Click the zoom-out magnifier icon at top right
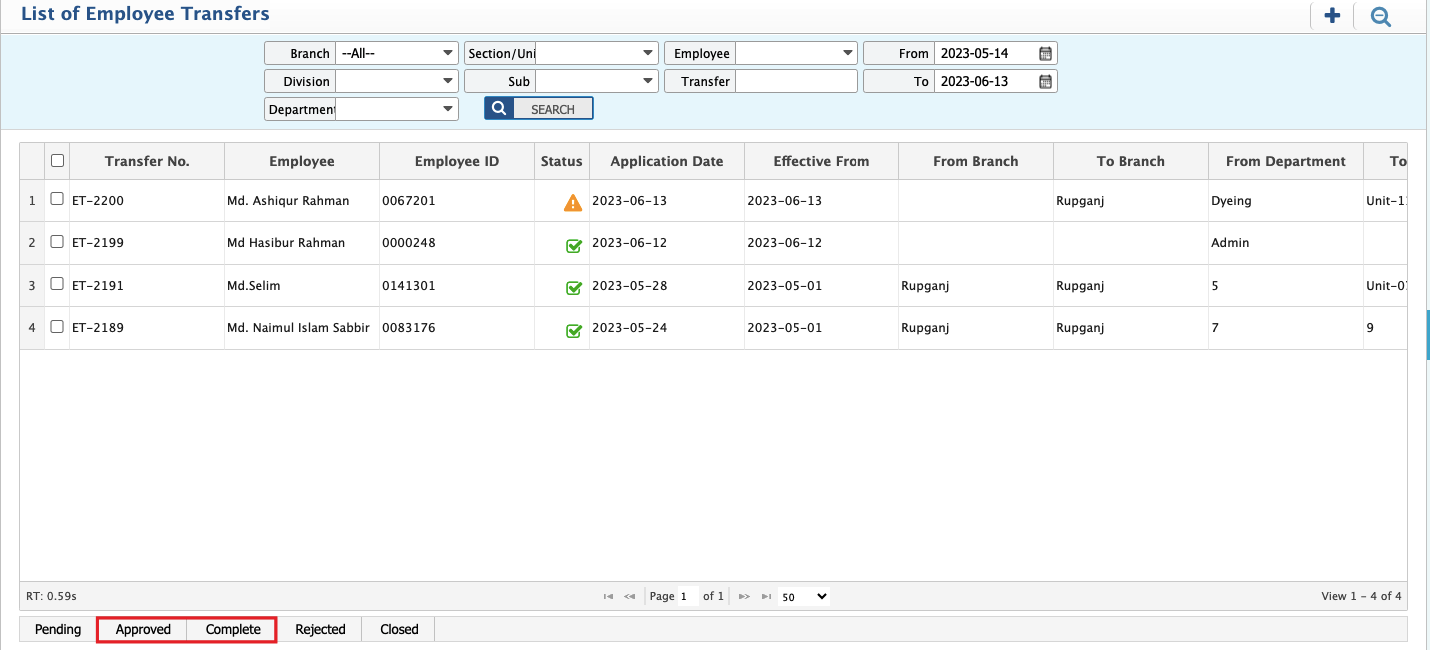The width and height of the screenshot is (1430, 650). [1381, 16]
